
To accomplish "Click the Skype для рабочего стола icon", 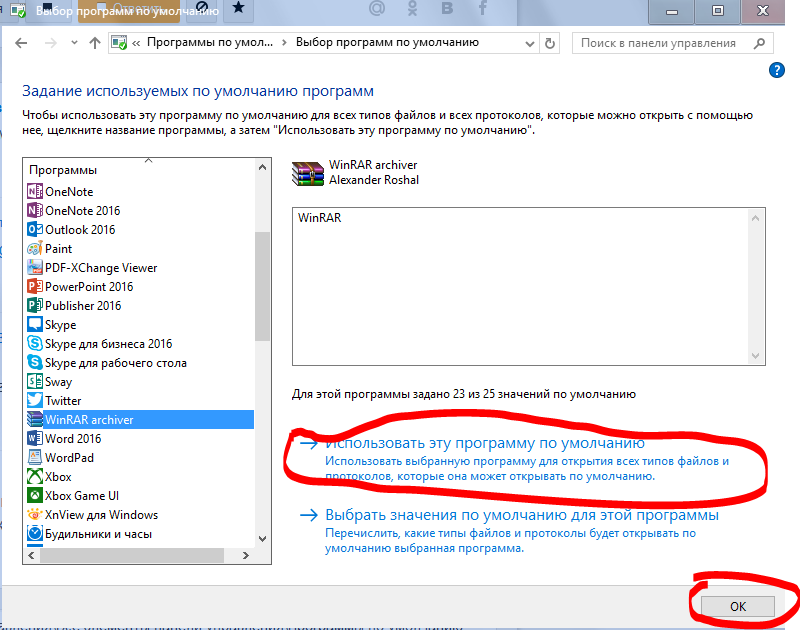I will click(x=35, y=362).
